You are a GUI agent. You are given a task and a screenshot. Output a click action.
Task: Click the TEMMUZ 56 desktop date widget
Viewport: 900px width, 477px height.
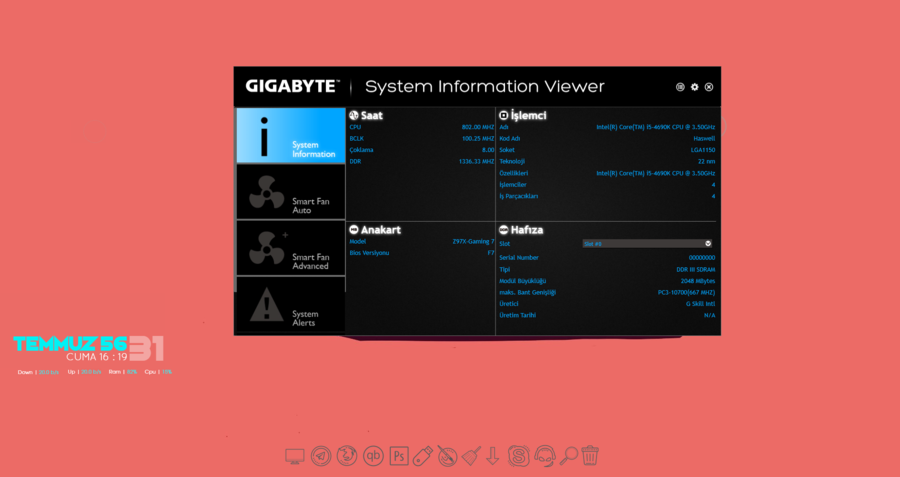pyautogui.click(x=70, y=344)
